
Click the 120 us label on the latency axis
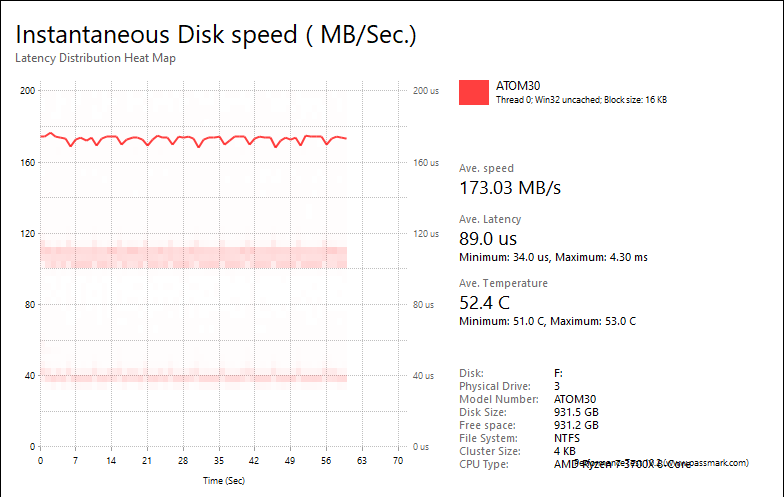coord(426,234)
